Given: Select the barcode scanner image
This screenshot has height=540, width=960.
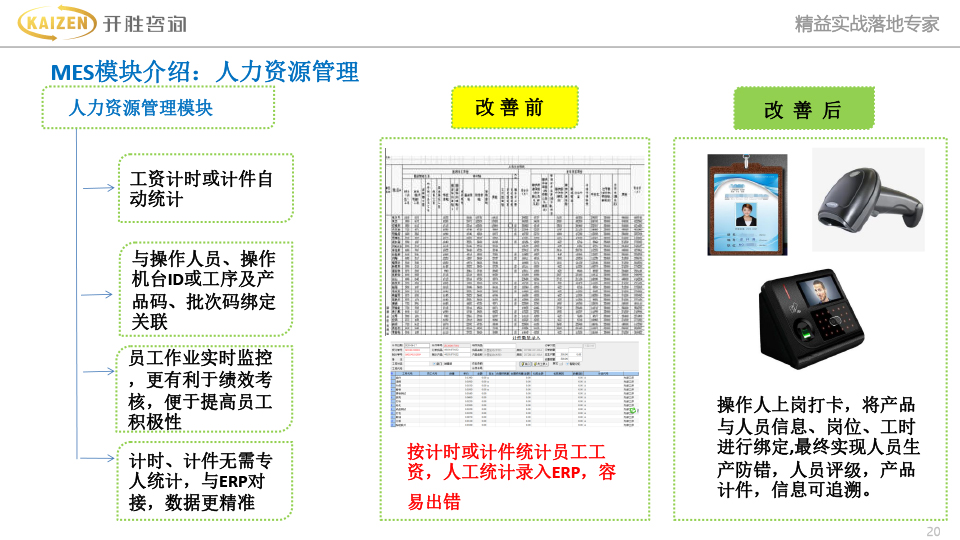Looking at the screenshot, I should pos(867,199).
